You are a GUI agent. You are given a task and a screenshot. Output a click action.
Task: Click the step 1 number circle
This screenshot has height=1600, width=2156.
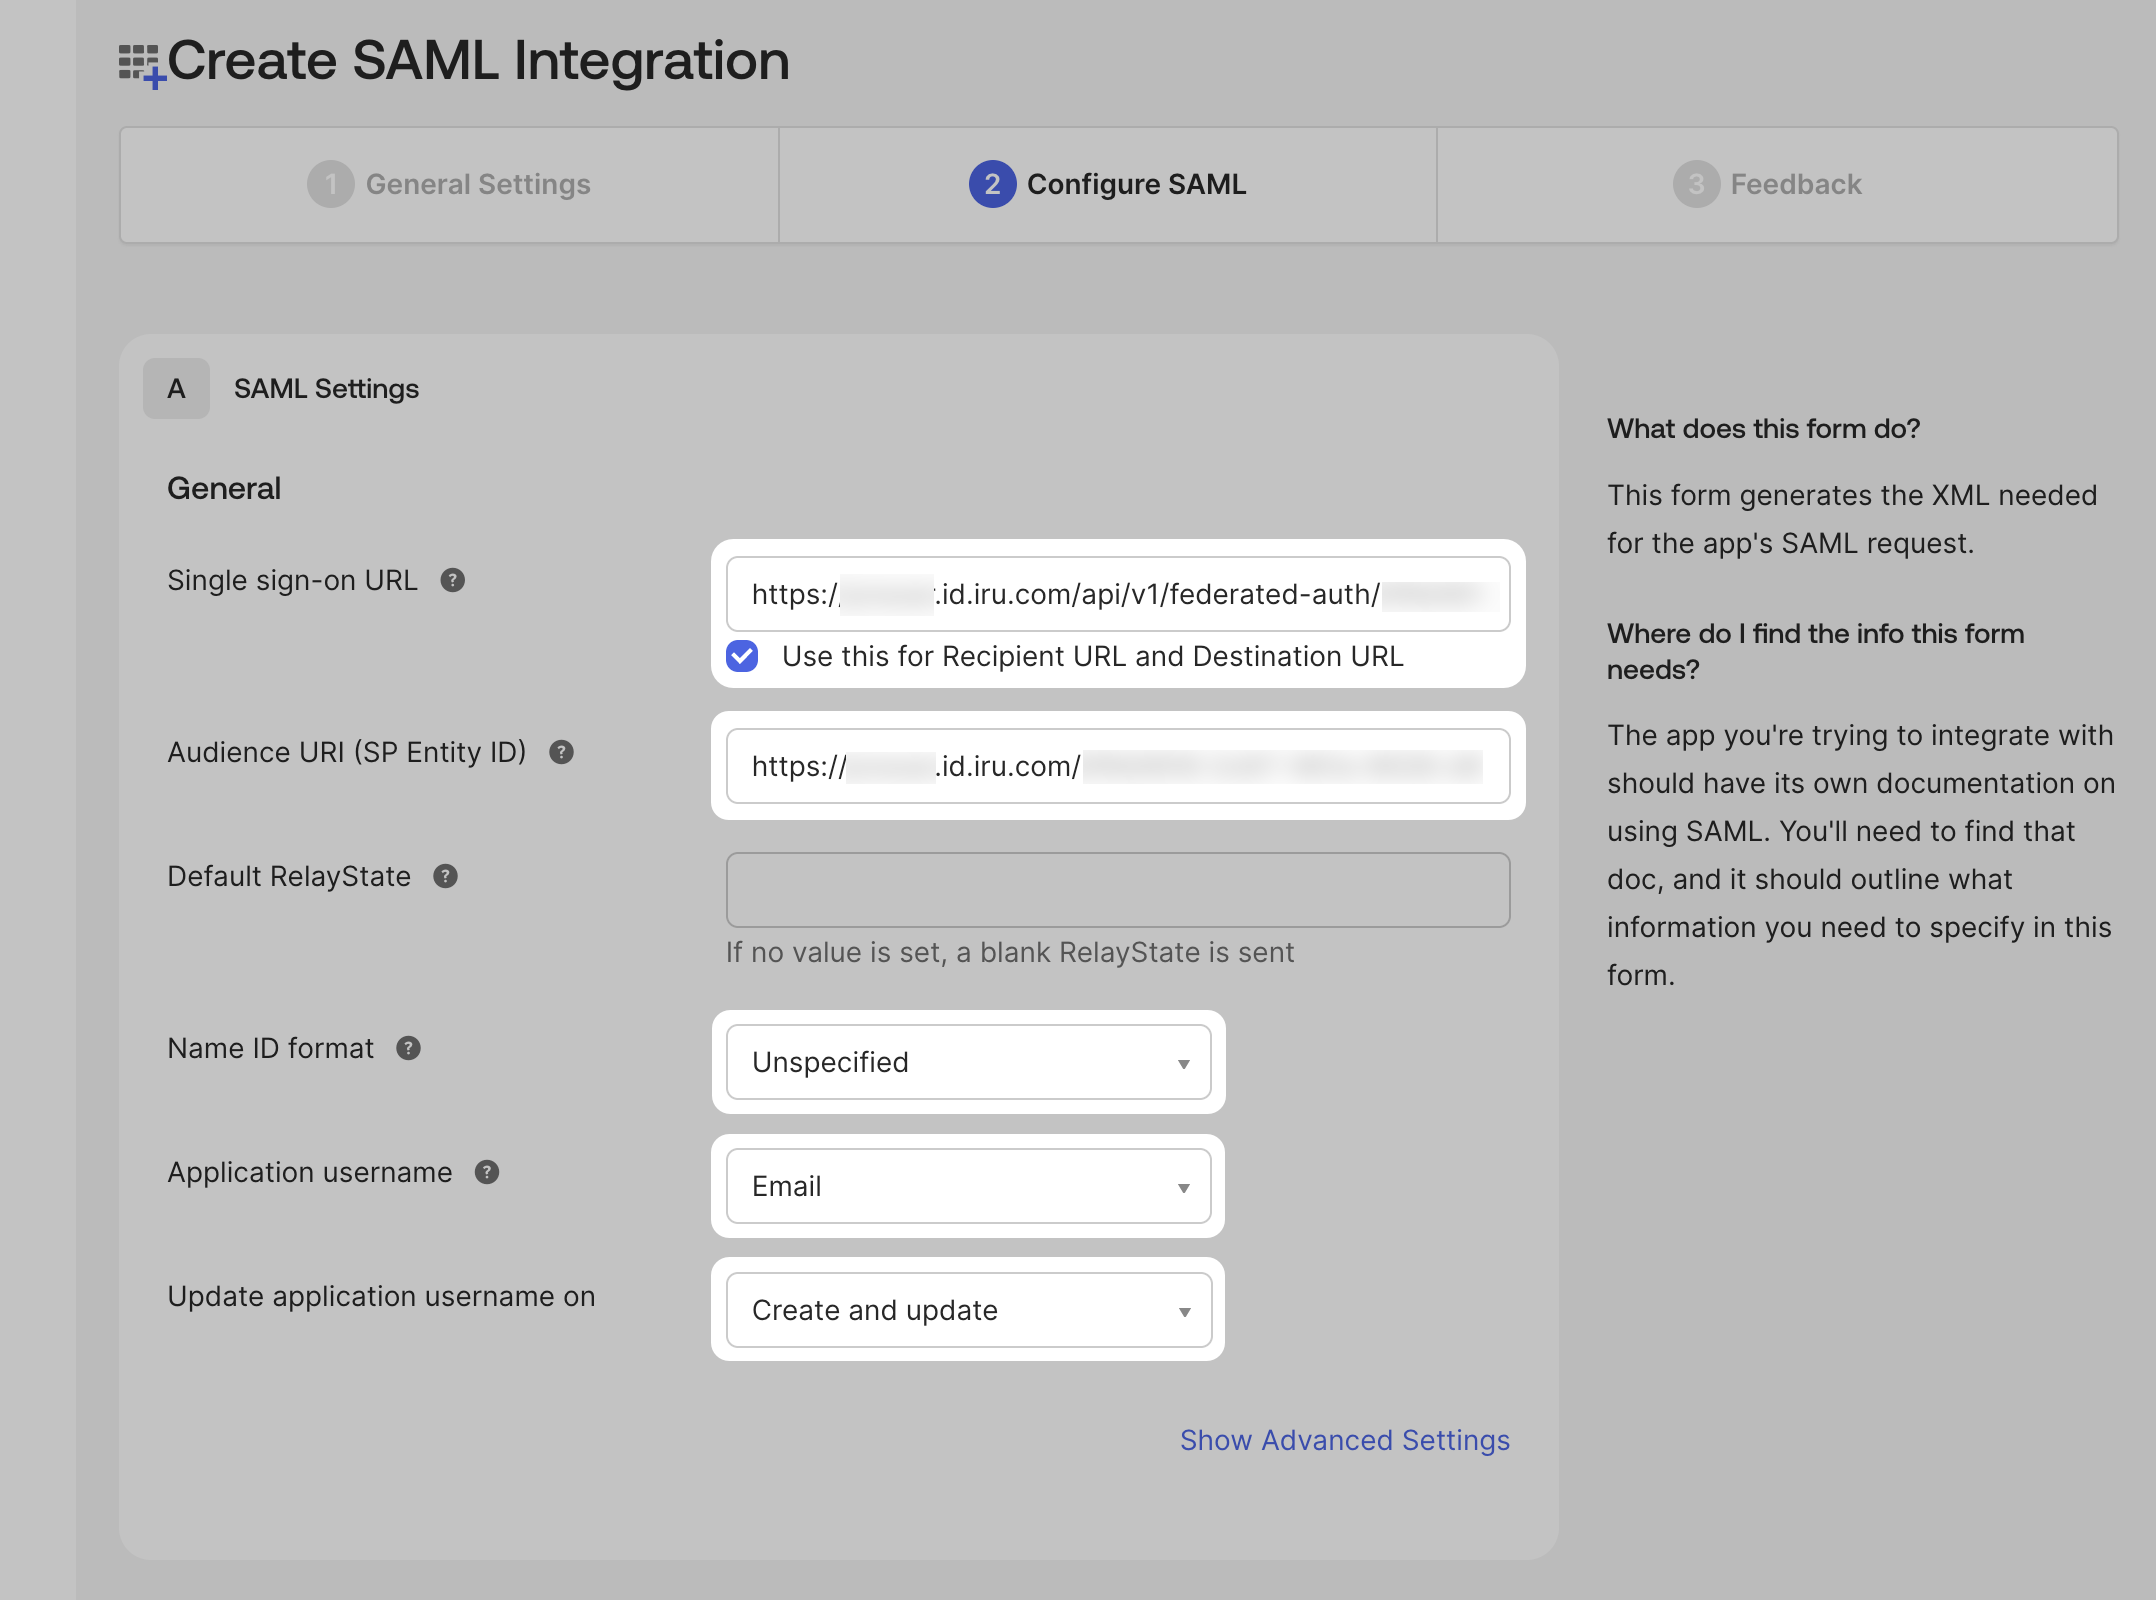[x=331, y=184]
